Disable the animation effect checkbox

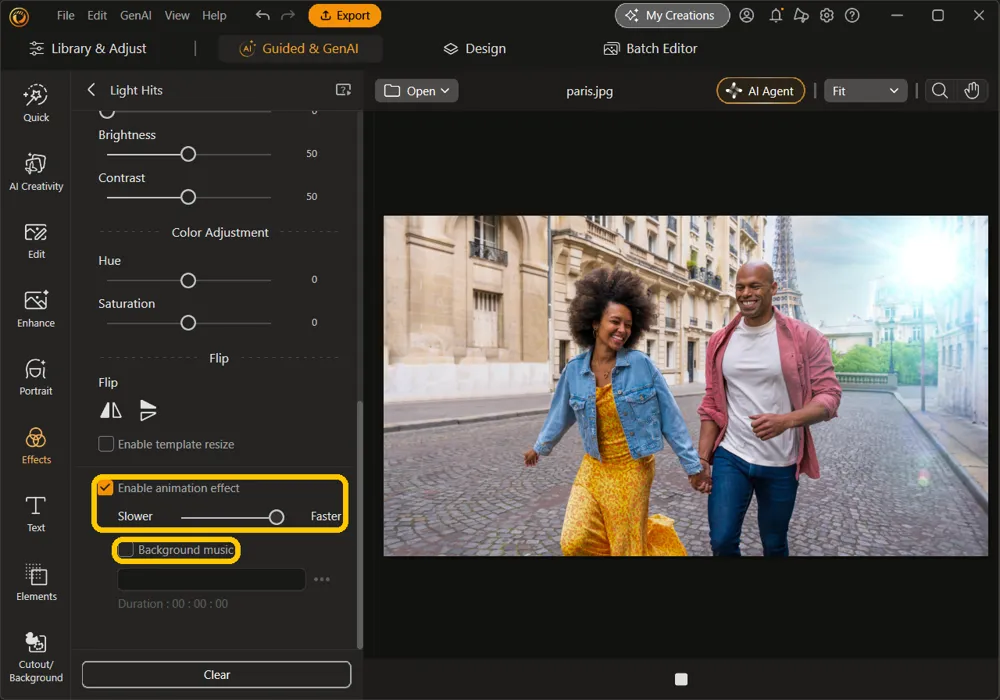tap(105, 488)
